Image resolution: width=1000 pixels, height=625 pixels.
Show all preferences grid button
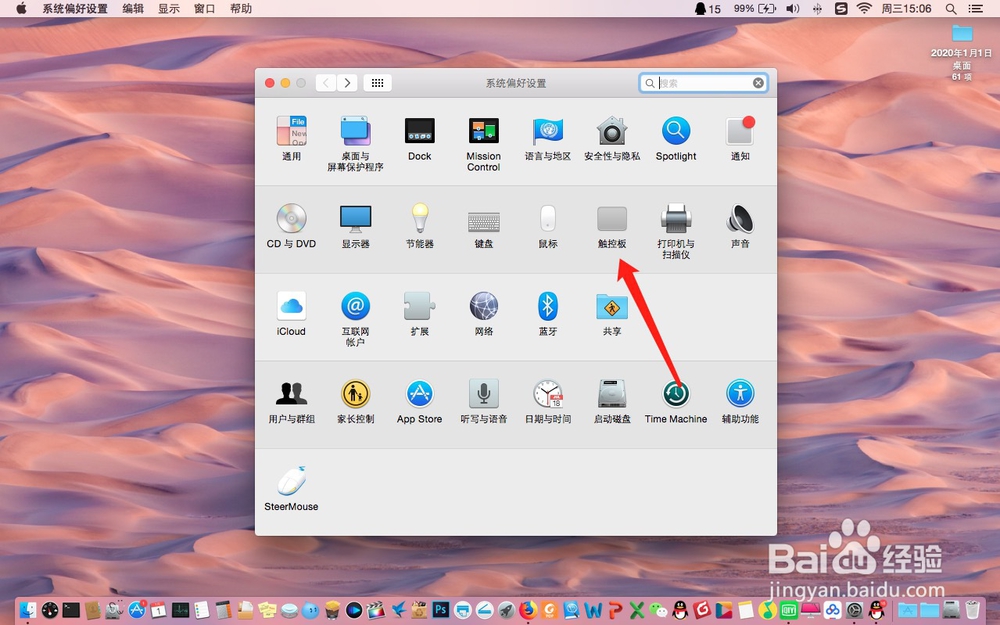click(x=378, y=83)
